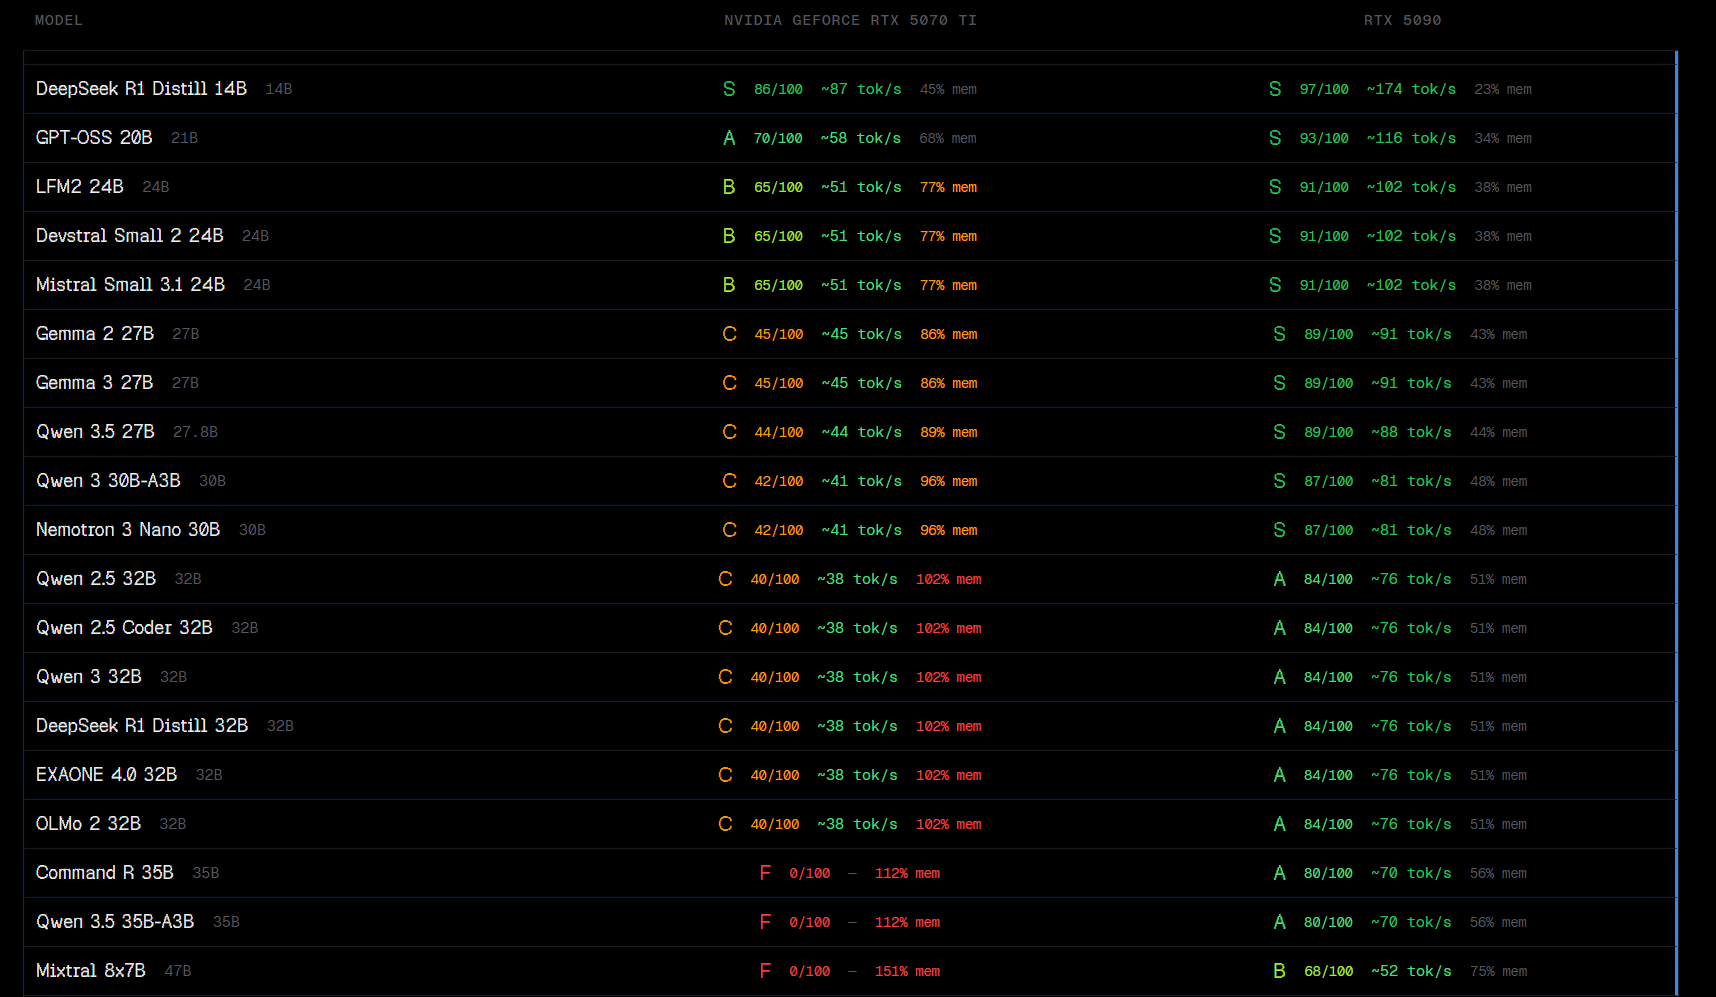Viewport: 1716px width, 997px height.
Task: Click the RTX 5090 A grade for OLMo 2 32B
Action: 1279,824
